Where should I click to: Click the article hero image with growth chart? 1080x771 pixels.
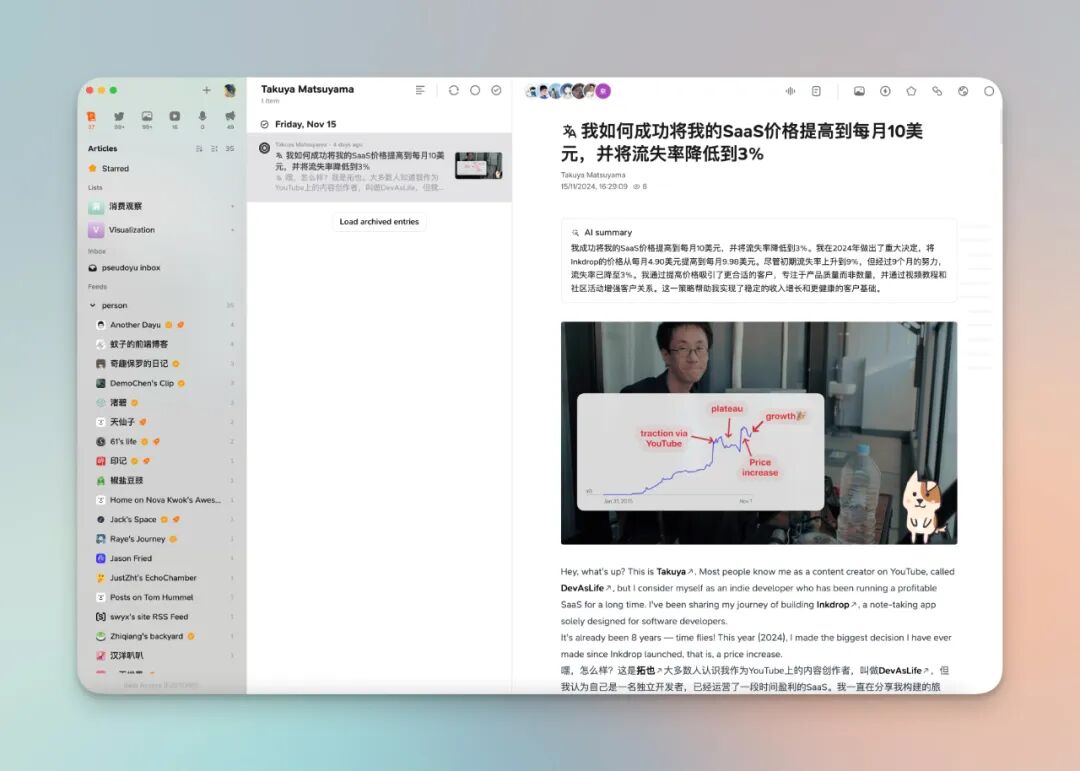click(x=759, y=433)
